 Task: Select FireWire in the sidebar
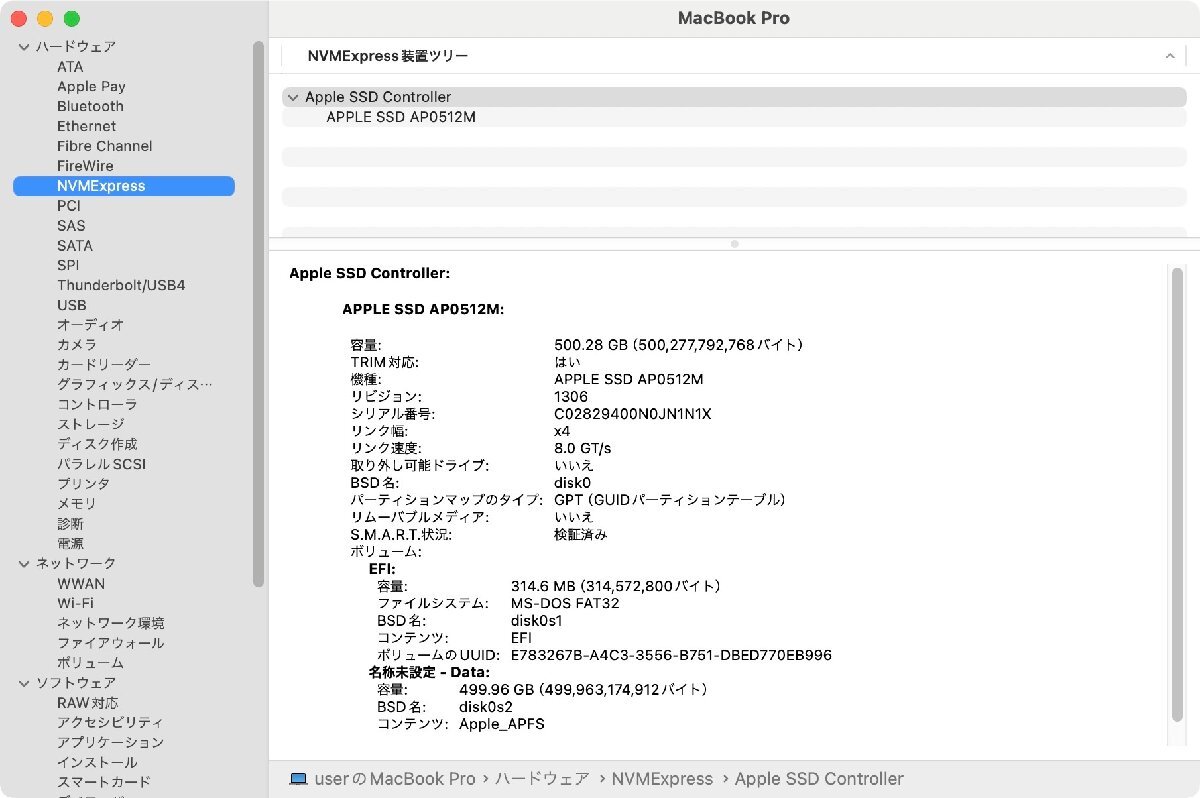click(x=85, y=166)
